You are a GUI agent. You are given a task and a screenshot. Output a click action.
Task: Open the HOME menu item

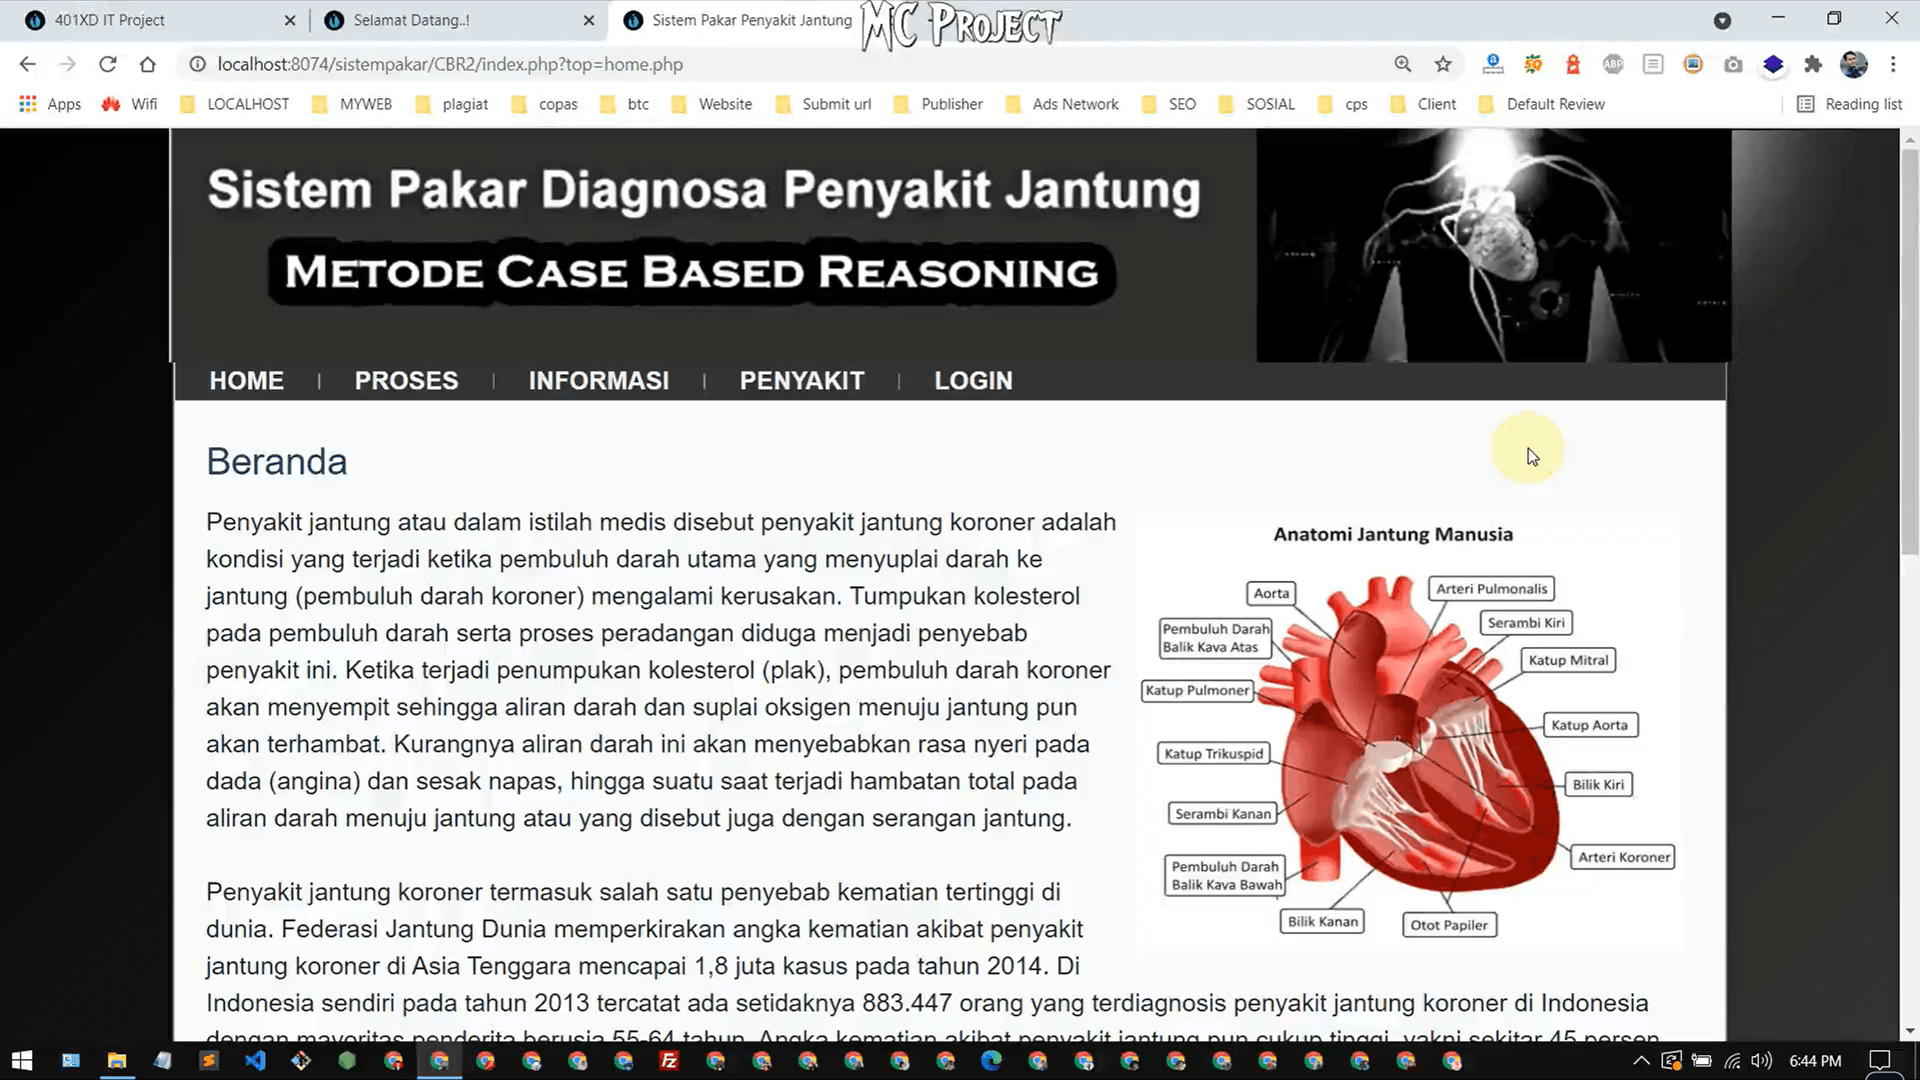pos(246,381)
